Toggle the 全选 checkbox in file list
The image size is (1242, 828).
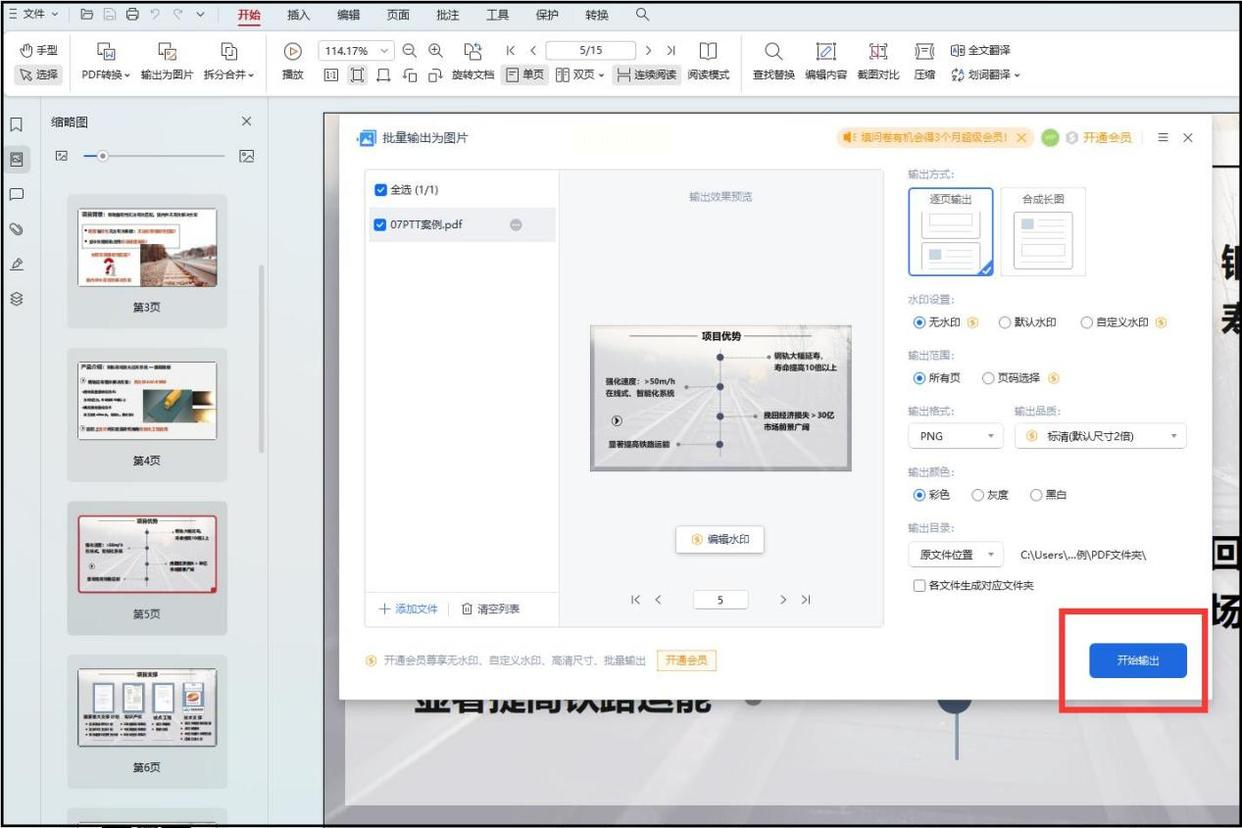pyautogui.click(x=380, y=190)
